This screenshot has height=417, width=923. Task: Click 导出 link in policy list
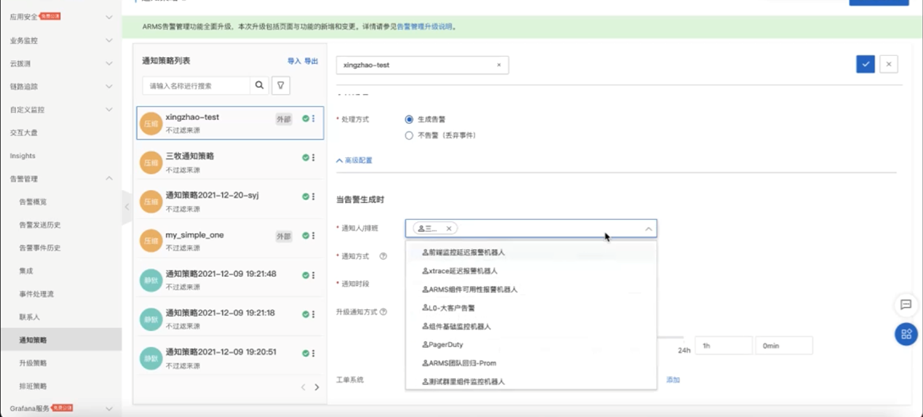[x=311, y=61]
